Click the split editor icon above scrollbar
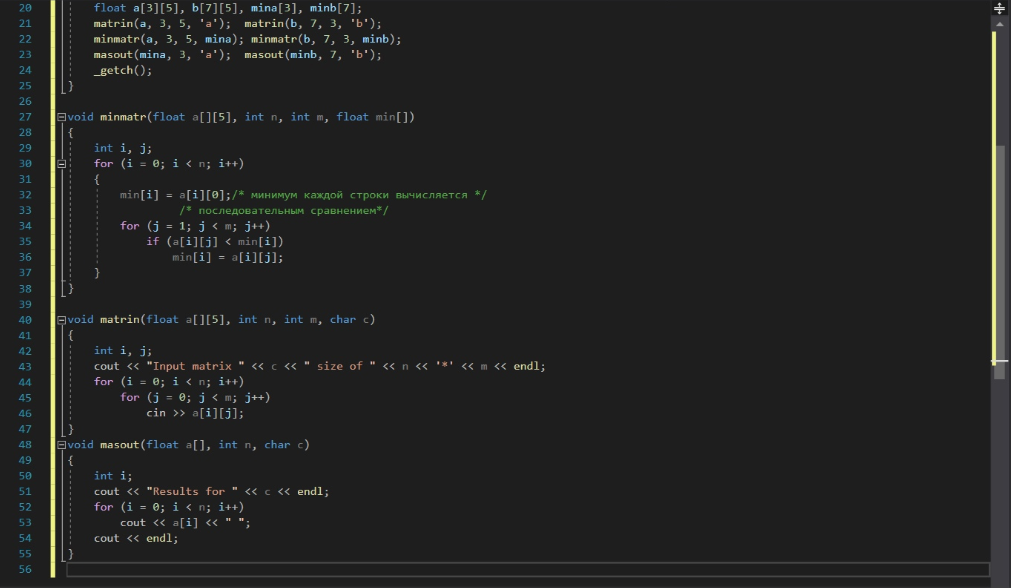The image size is (1011, 588). tap(999, 8)
